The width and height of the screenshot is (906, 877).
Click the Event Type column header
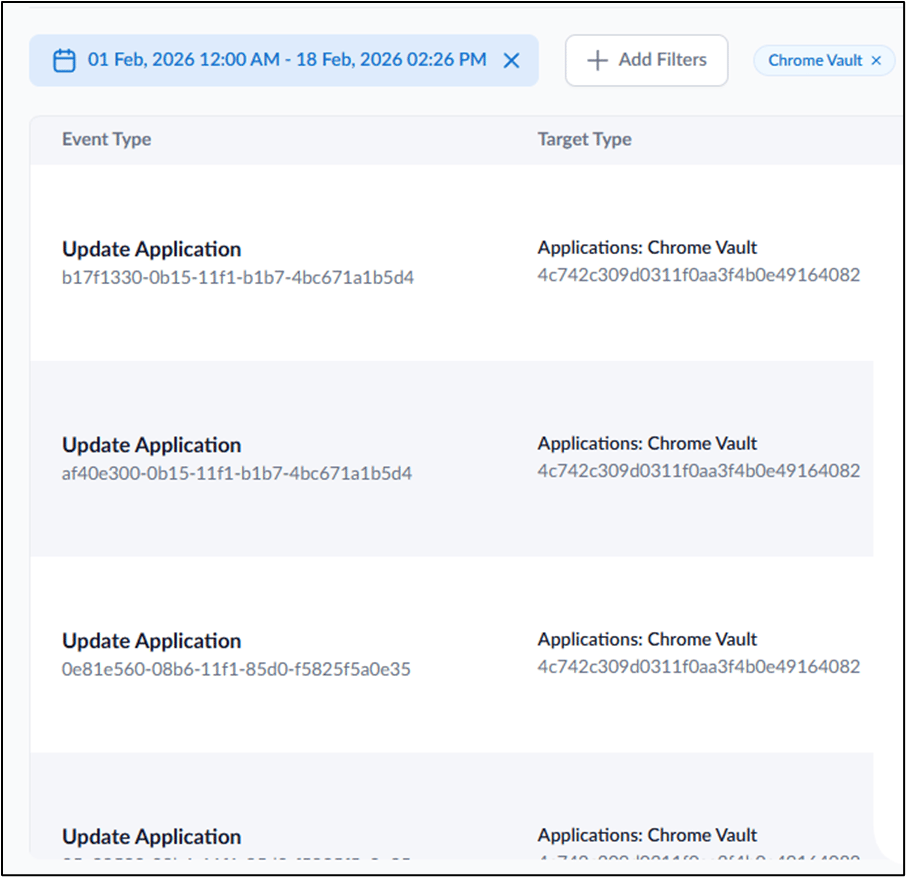(x=106, y=139)
